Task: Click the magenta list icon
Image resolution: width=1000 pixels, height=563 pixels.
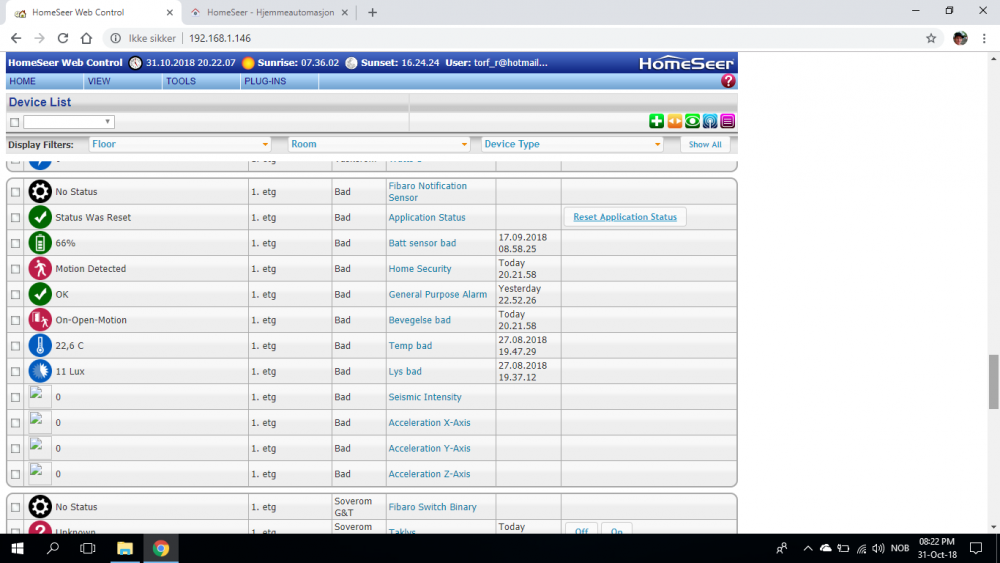Action: [x=728, y=122]
